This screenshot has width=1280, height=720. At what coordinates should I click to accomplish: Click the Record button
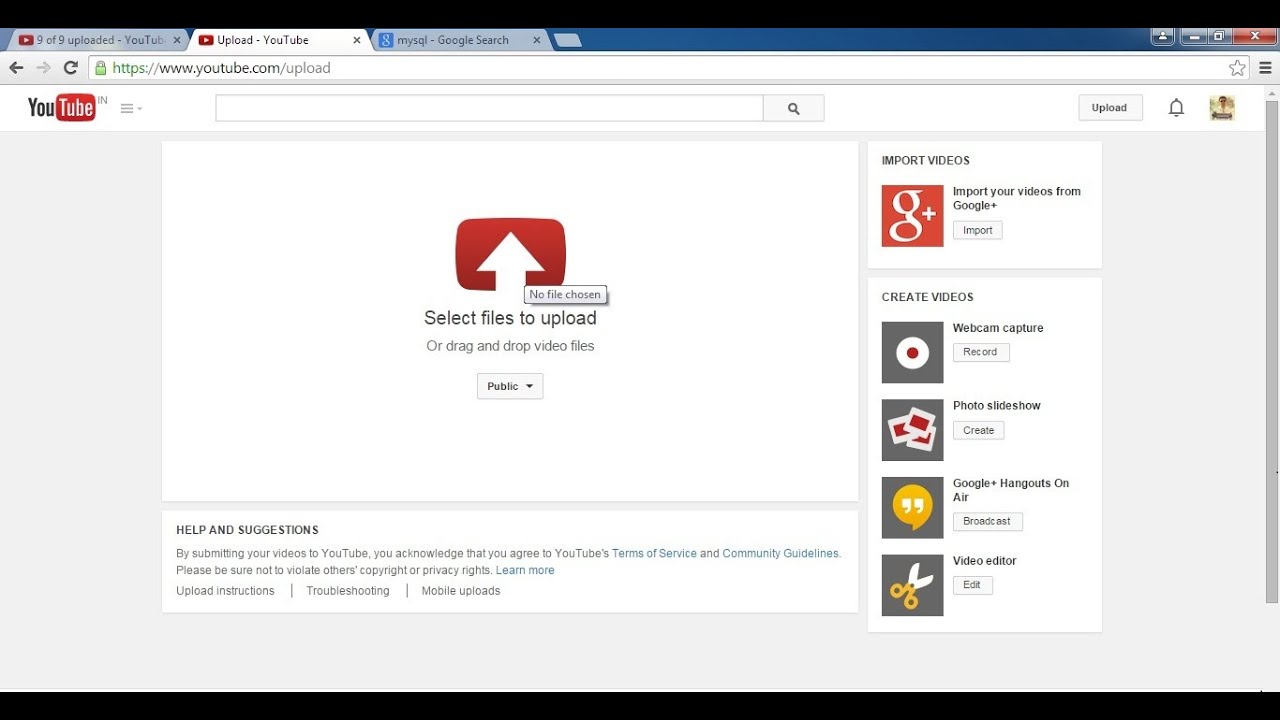[980, 352]
